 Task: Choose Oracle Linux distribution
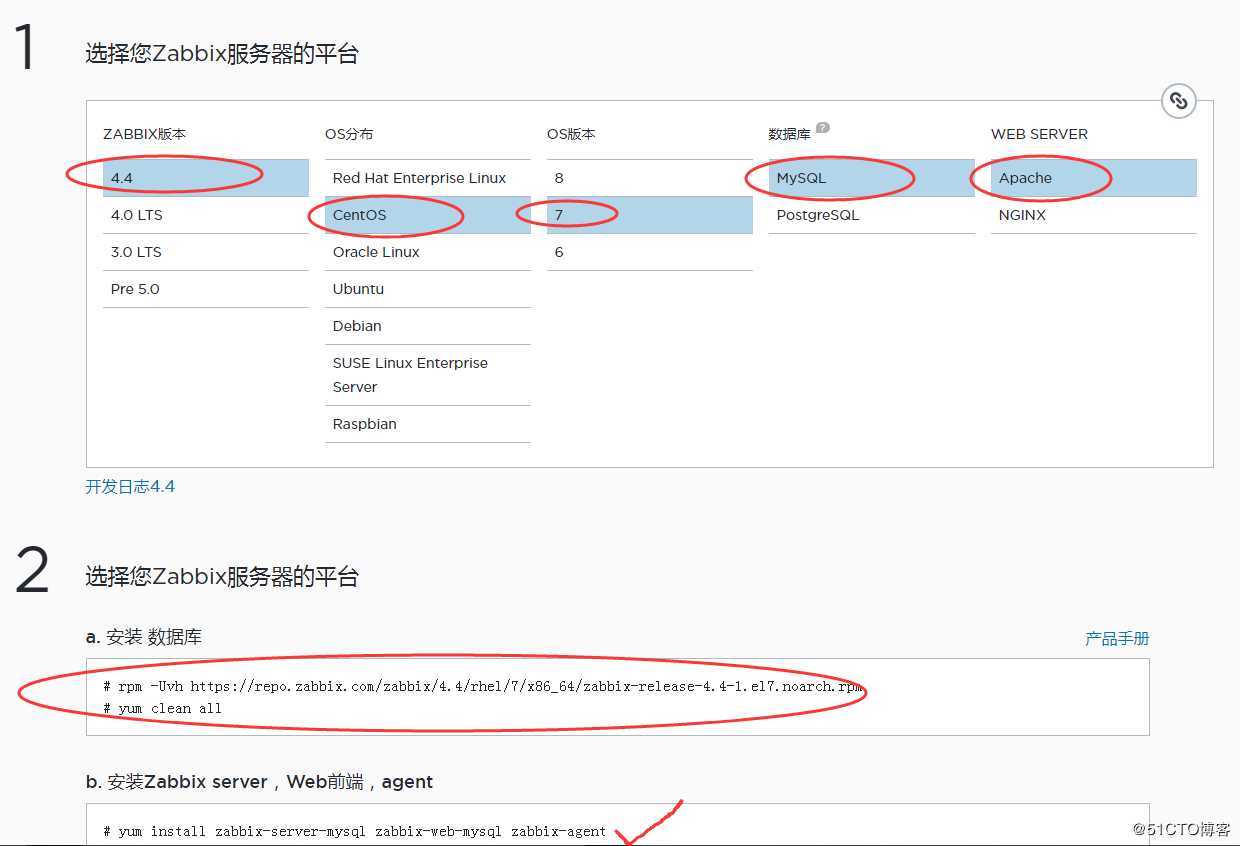pos(428,252)
